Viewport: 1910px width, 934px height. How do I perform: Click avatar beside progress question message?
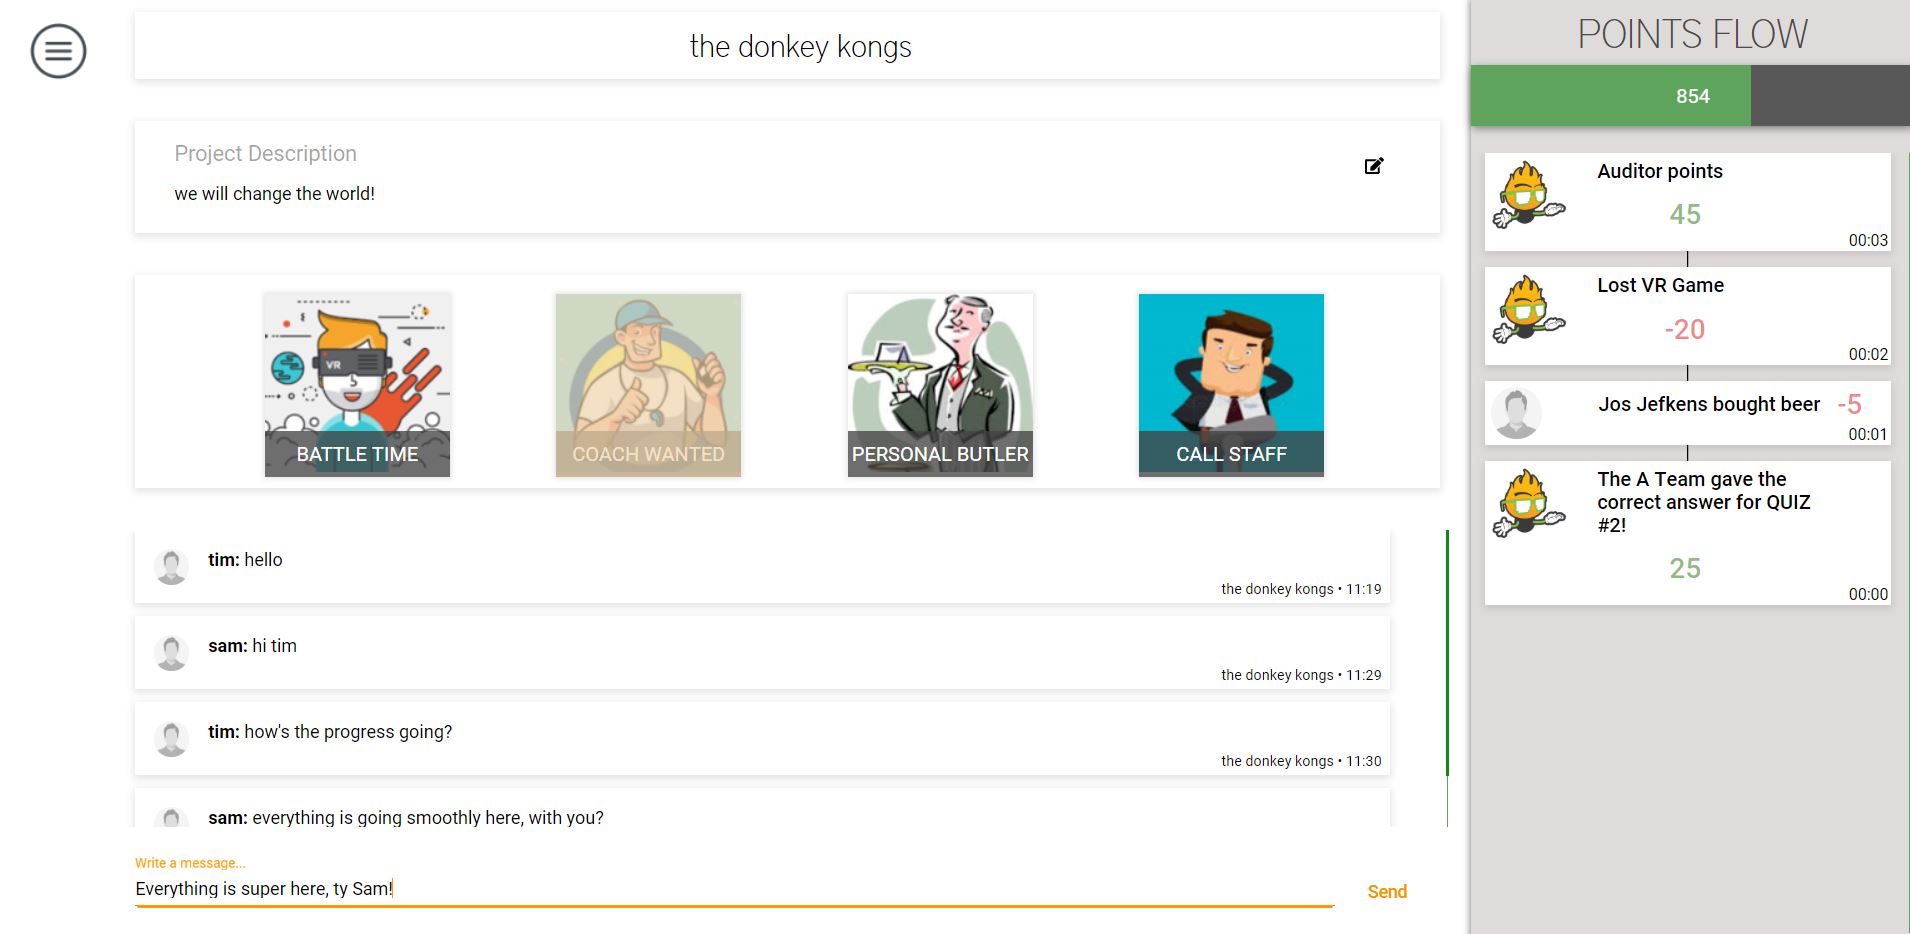(172, 738)
